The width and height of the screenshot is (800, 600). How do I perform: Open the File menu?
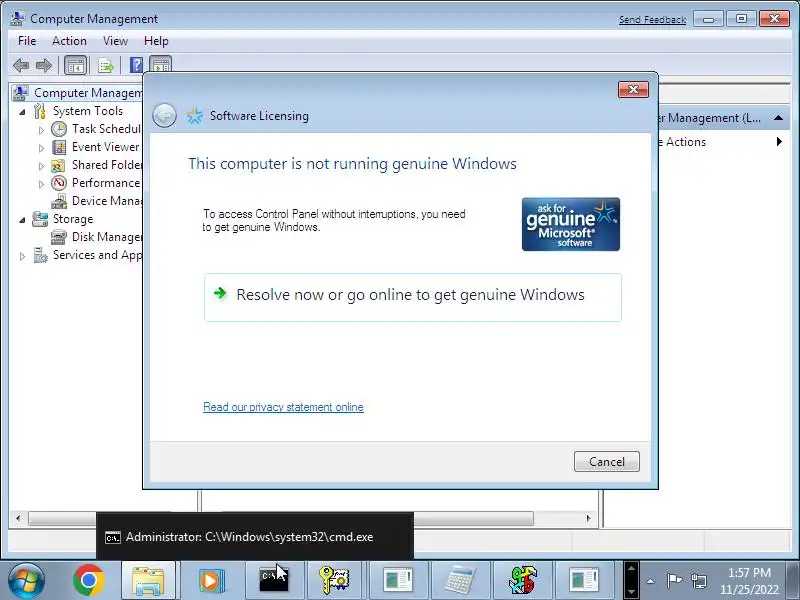coord(27,41)
